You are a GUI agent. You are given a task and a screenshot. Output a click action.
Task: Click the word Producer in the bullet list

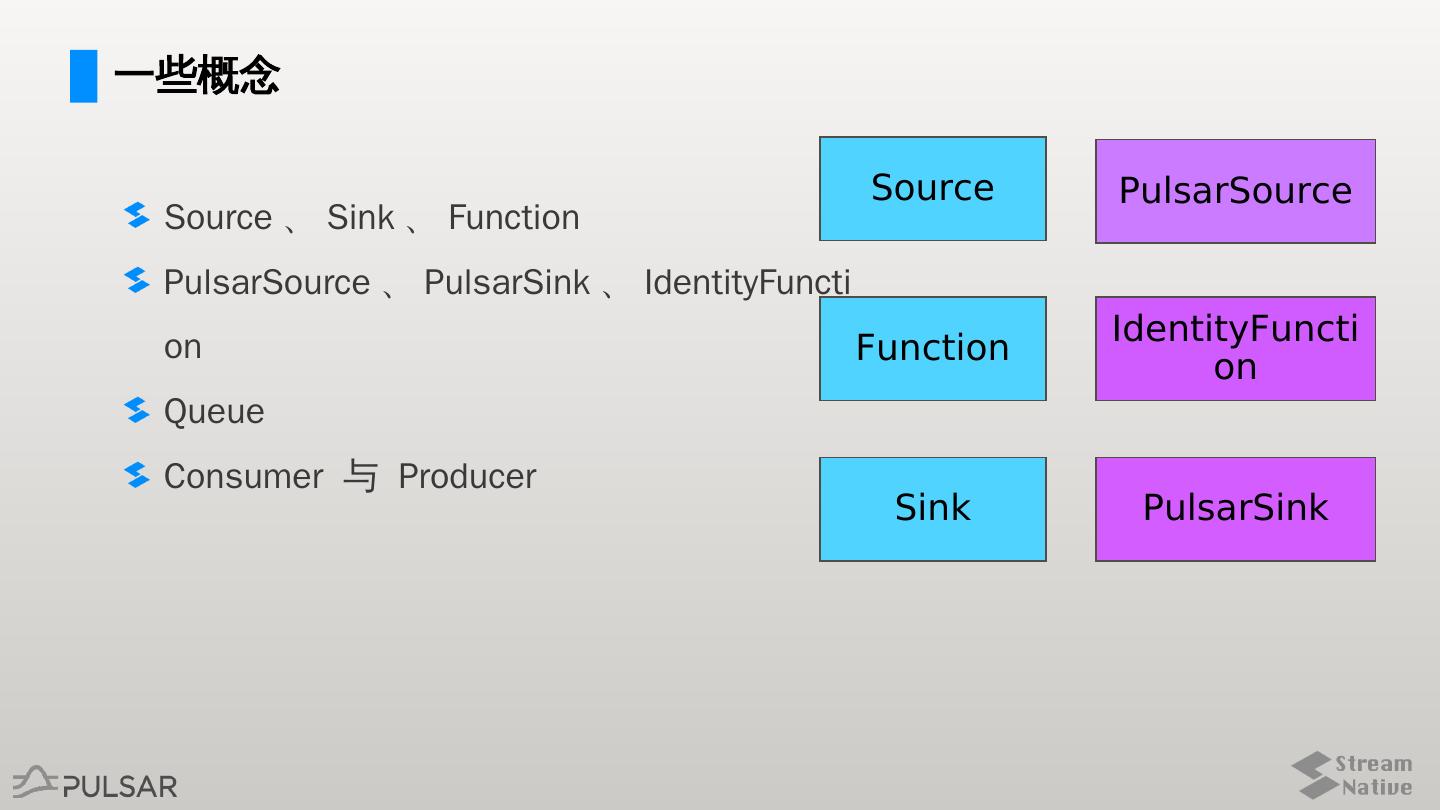point(467,476)
